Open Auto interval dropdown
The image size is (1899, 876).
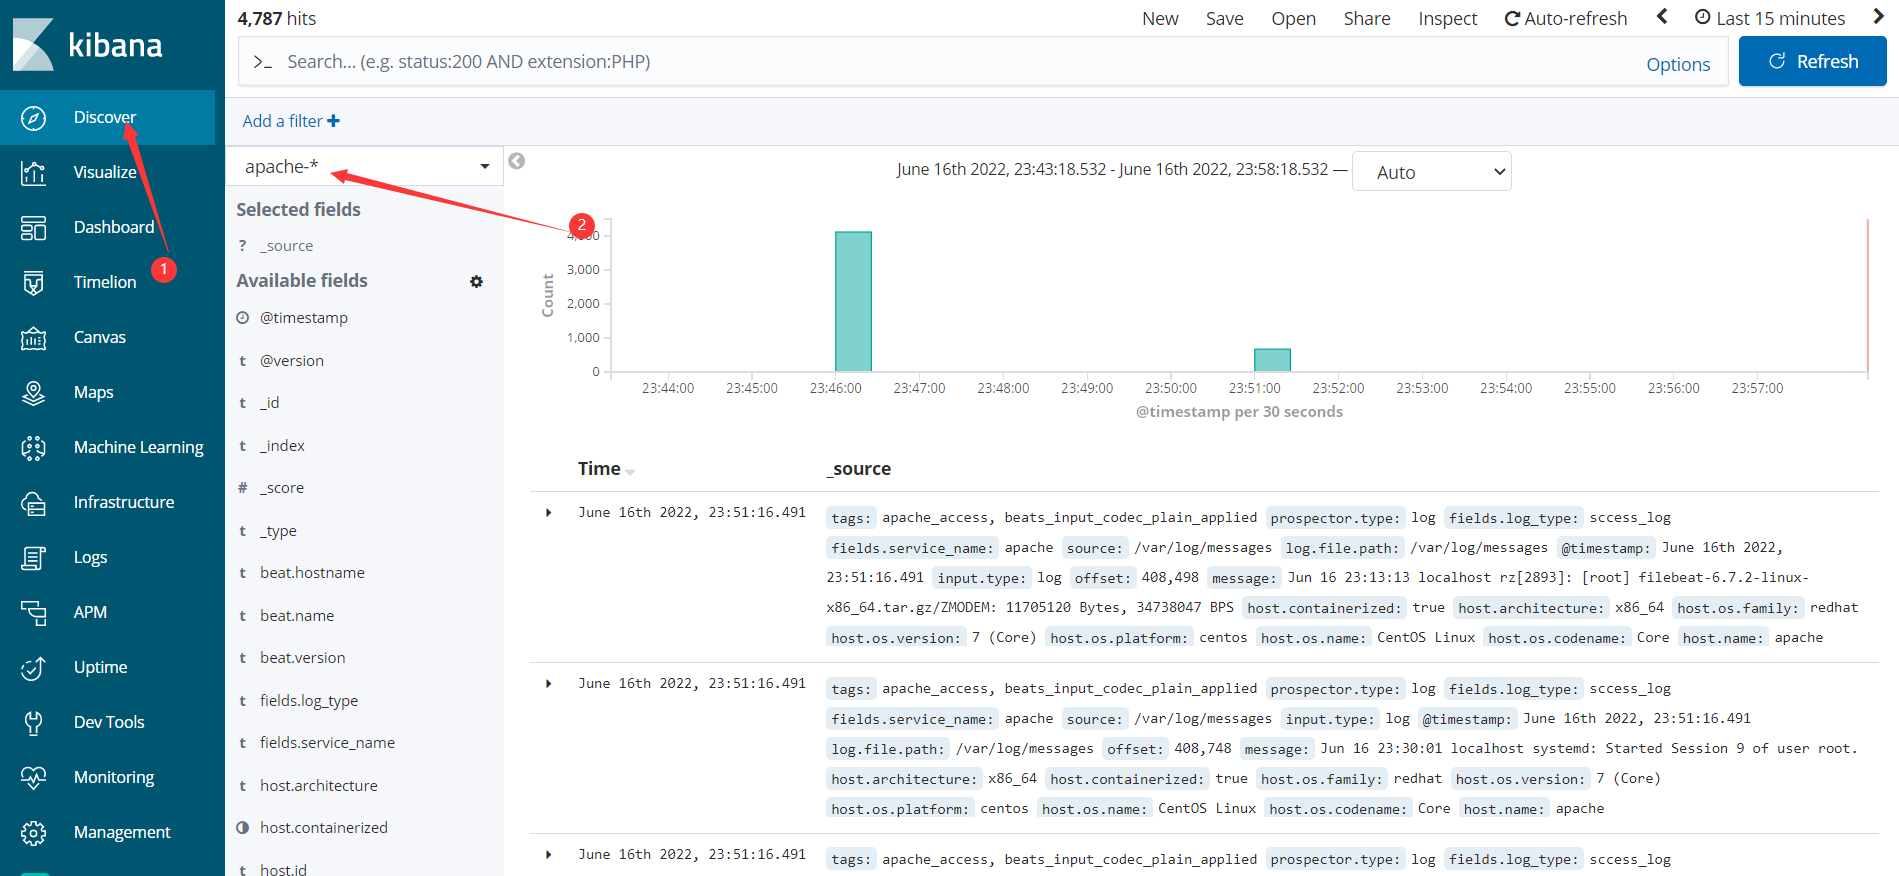1431,172
